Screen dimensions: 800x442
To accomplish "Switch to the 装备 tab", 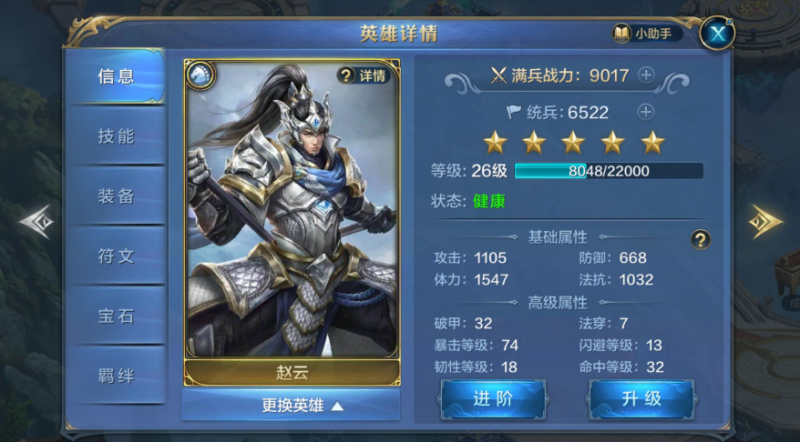I will coord(116,196).
